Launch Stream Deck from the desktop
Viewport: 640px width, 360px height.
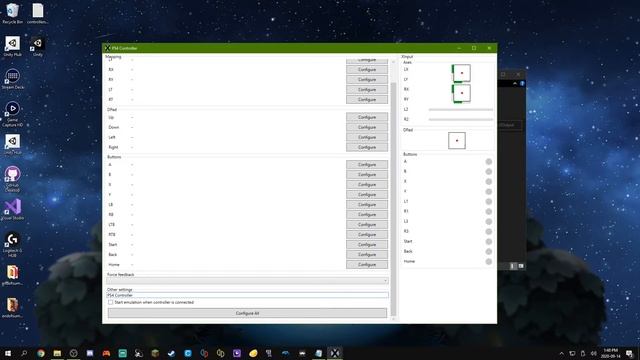(x=13, y=79)
